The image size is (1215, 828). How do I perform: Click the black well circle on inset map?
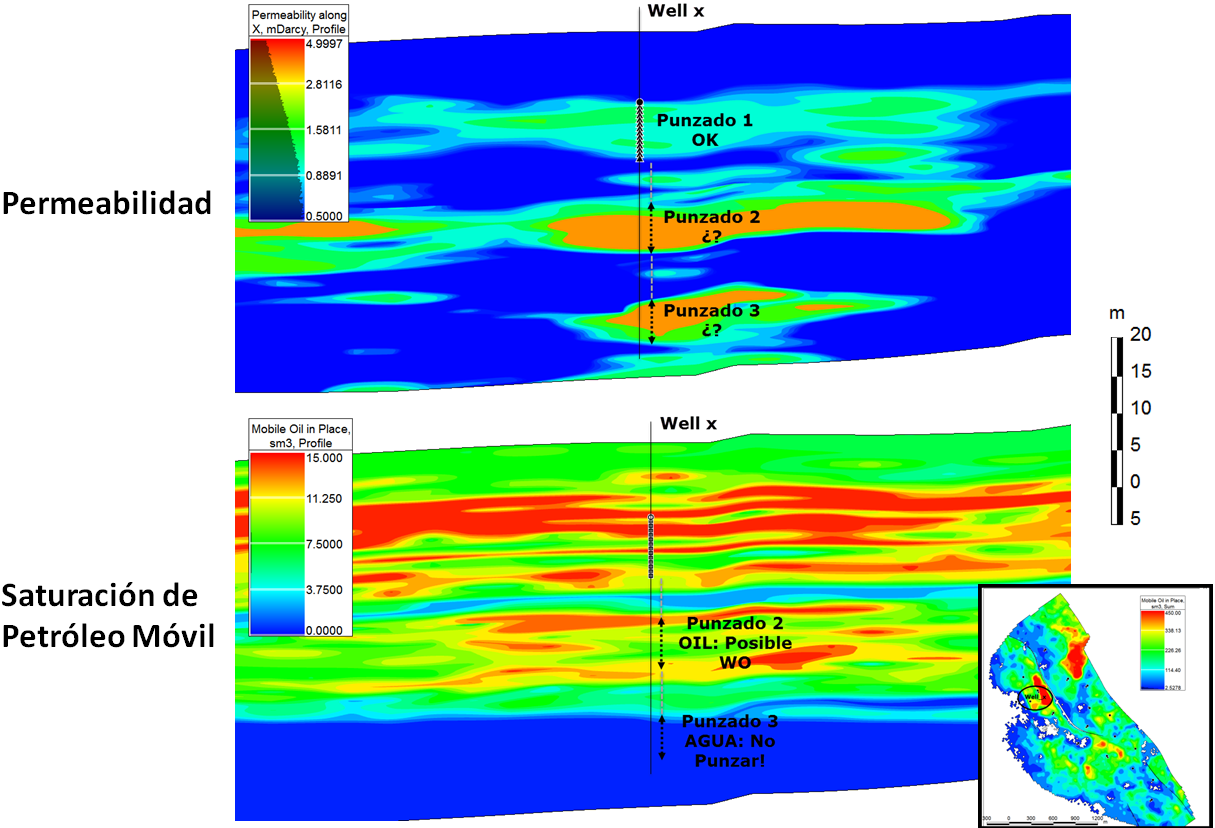click(x=1036, y=696)
